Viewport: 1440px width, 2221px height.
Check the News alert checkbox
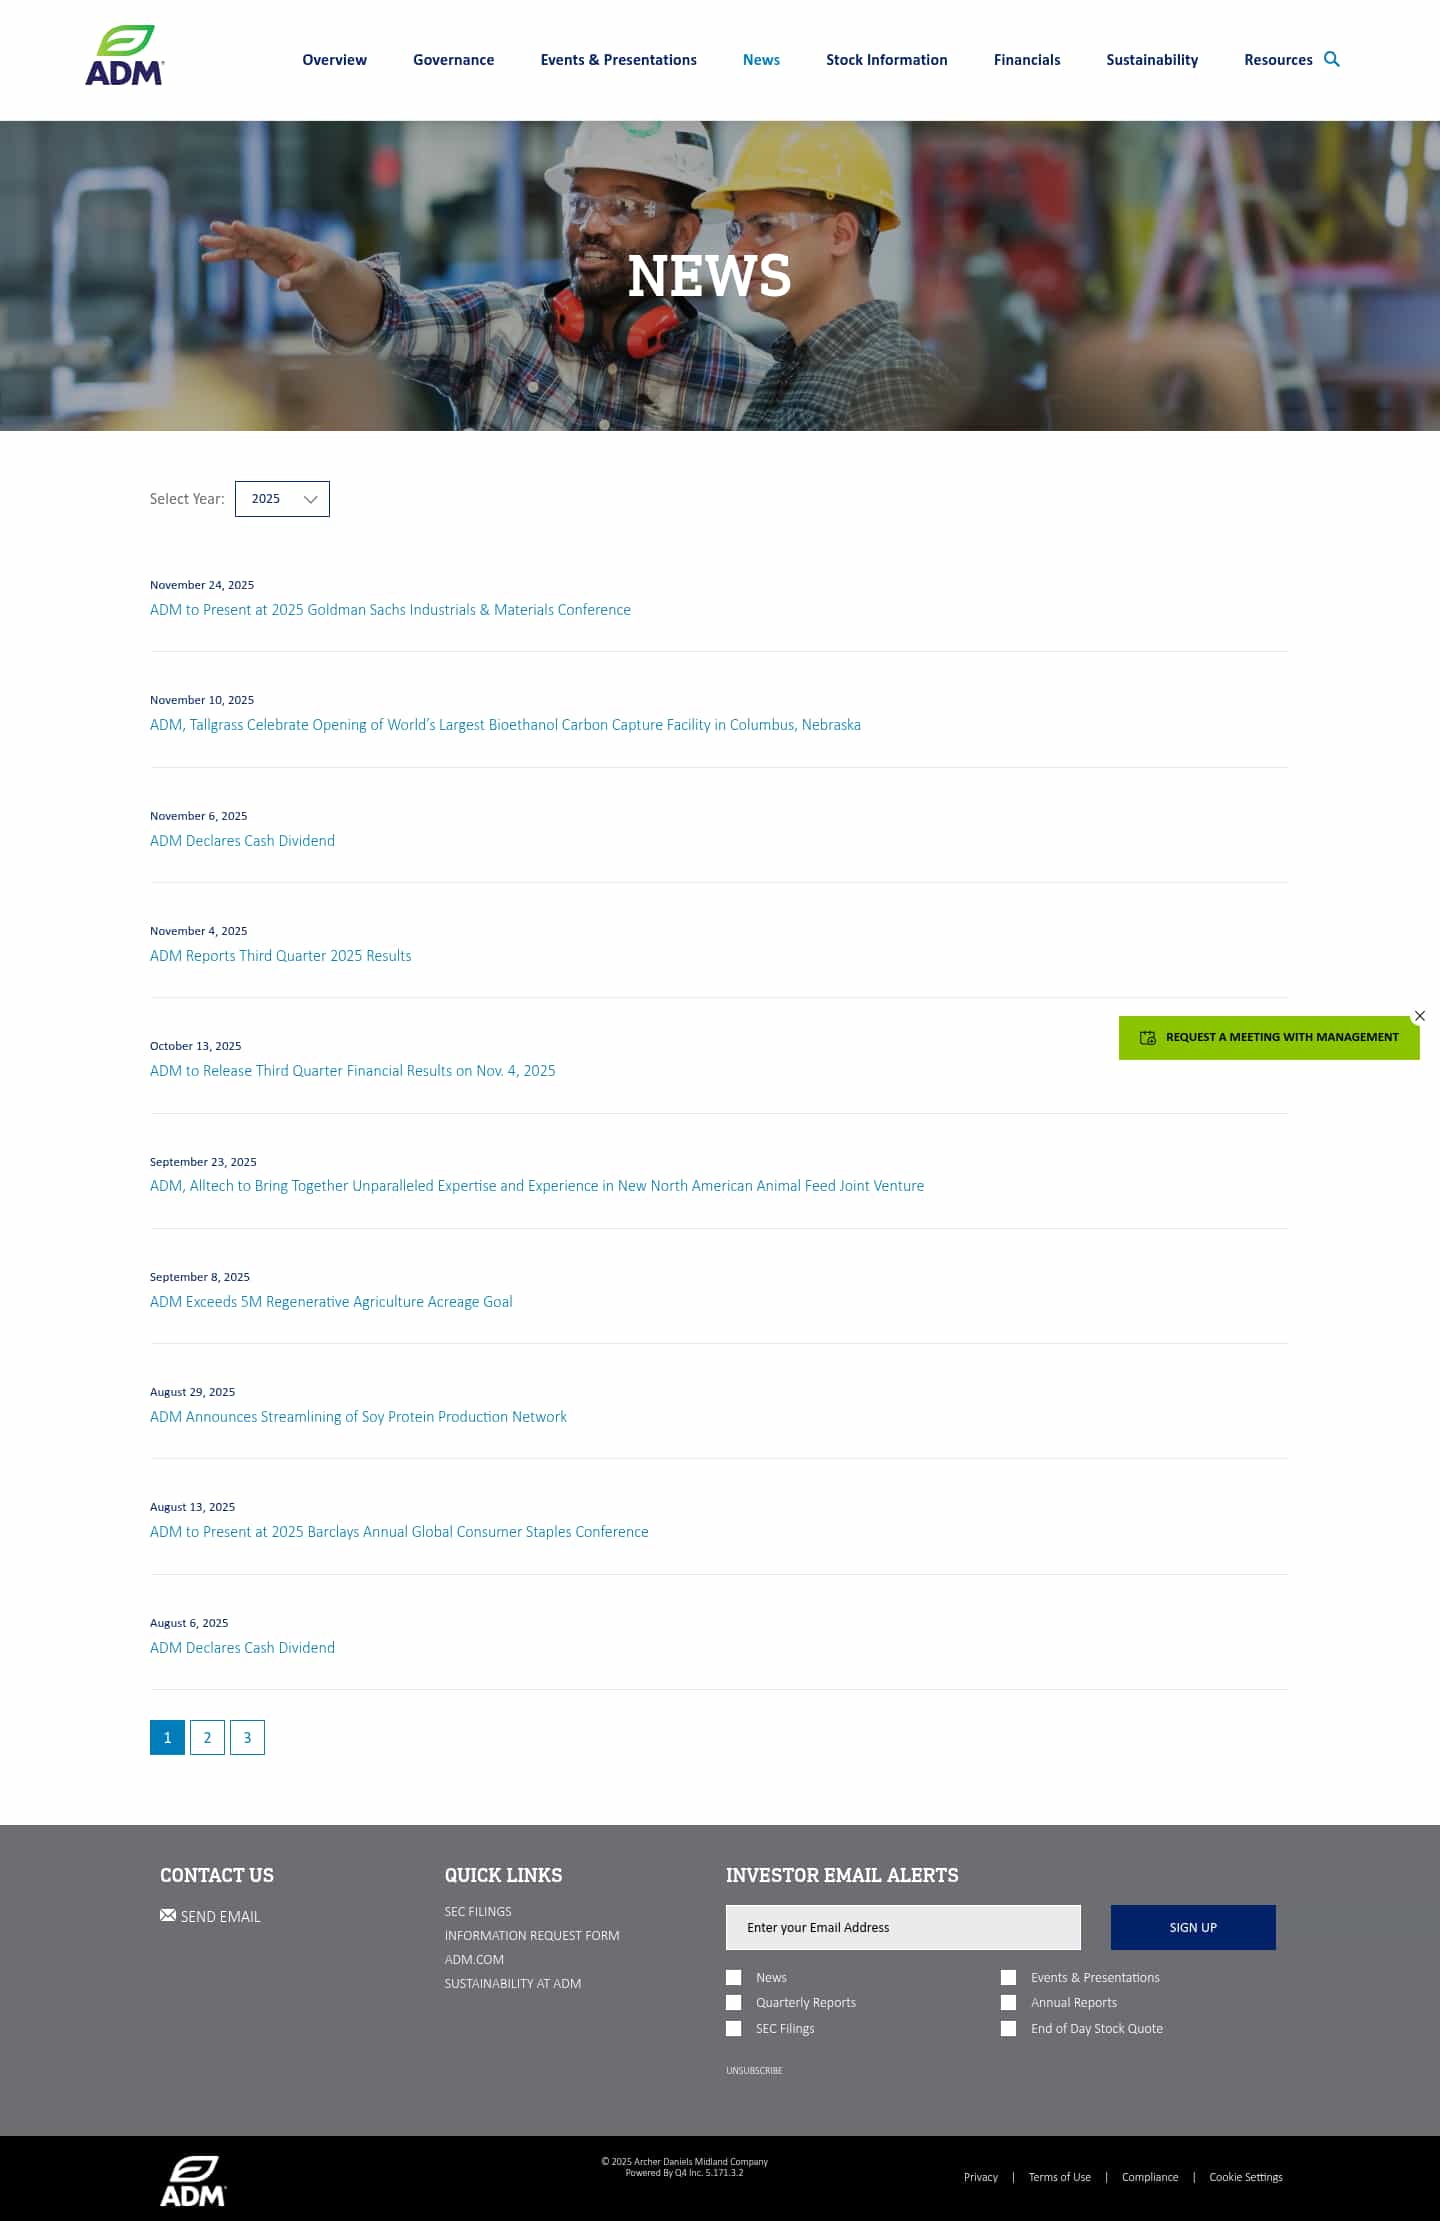[x=734, y=1978]
